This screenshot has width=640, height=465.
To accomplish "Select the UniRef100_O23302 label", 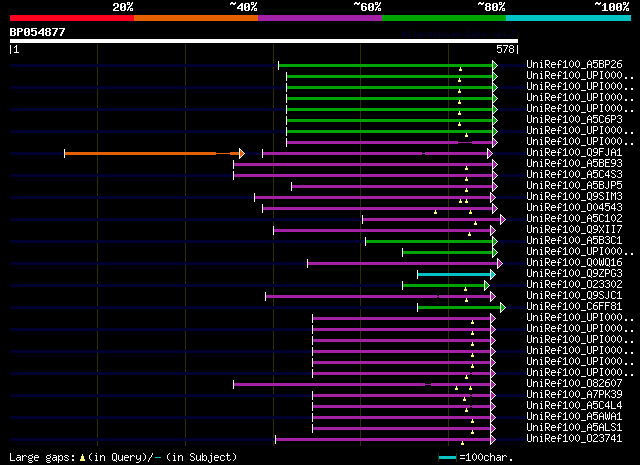I will [574, 285].
